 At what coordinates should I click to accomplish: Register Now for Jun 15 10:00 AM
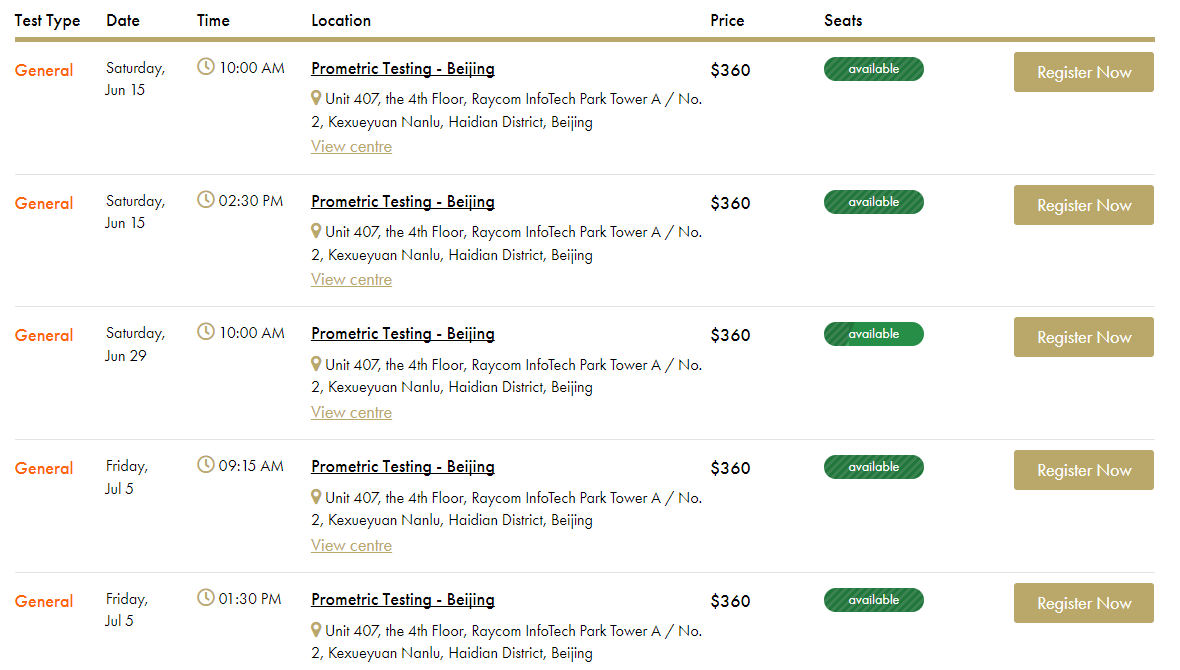tap(1083, 72)
